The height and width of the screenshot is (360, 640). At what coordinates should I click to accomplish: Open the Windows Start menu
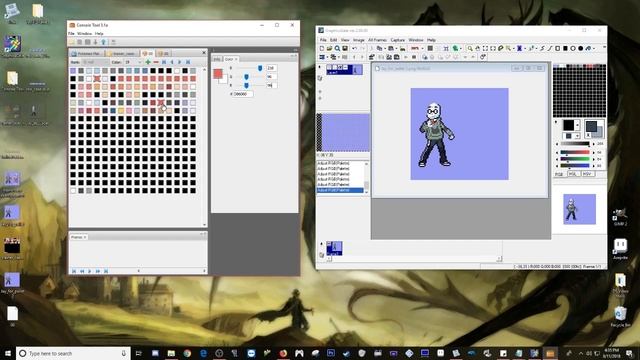(x=8, y=353)
